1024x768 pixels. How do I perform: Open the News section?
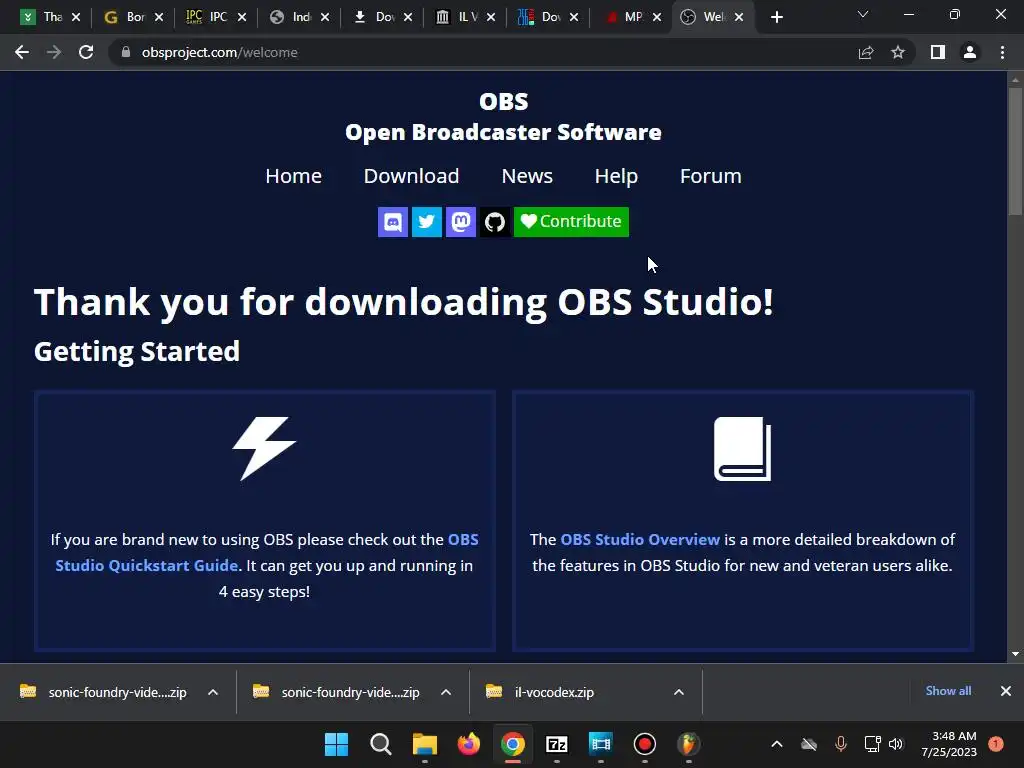pyautogui.click(x=527, y=176)
